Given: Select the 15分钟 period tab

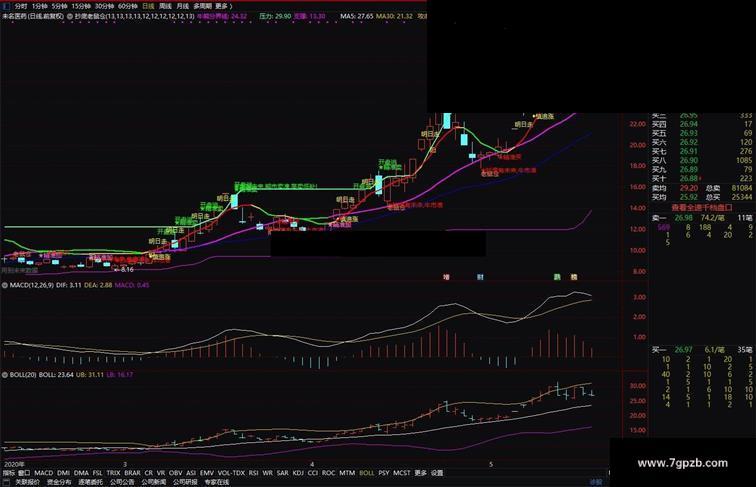Looking at the screenshot, I should point(81,6).
